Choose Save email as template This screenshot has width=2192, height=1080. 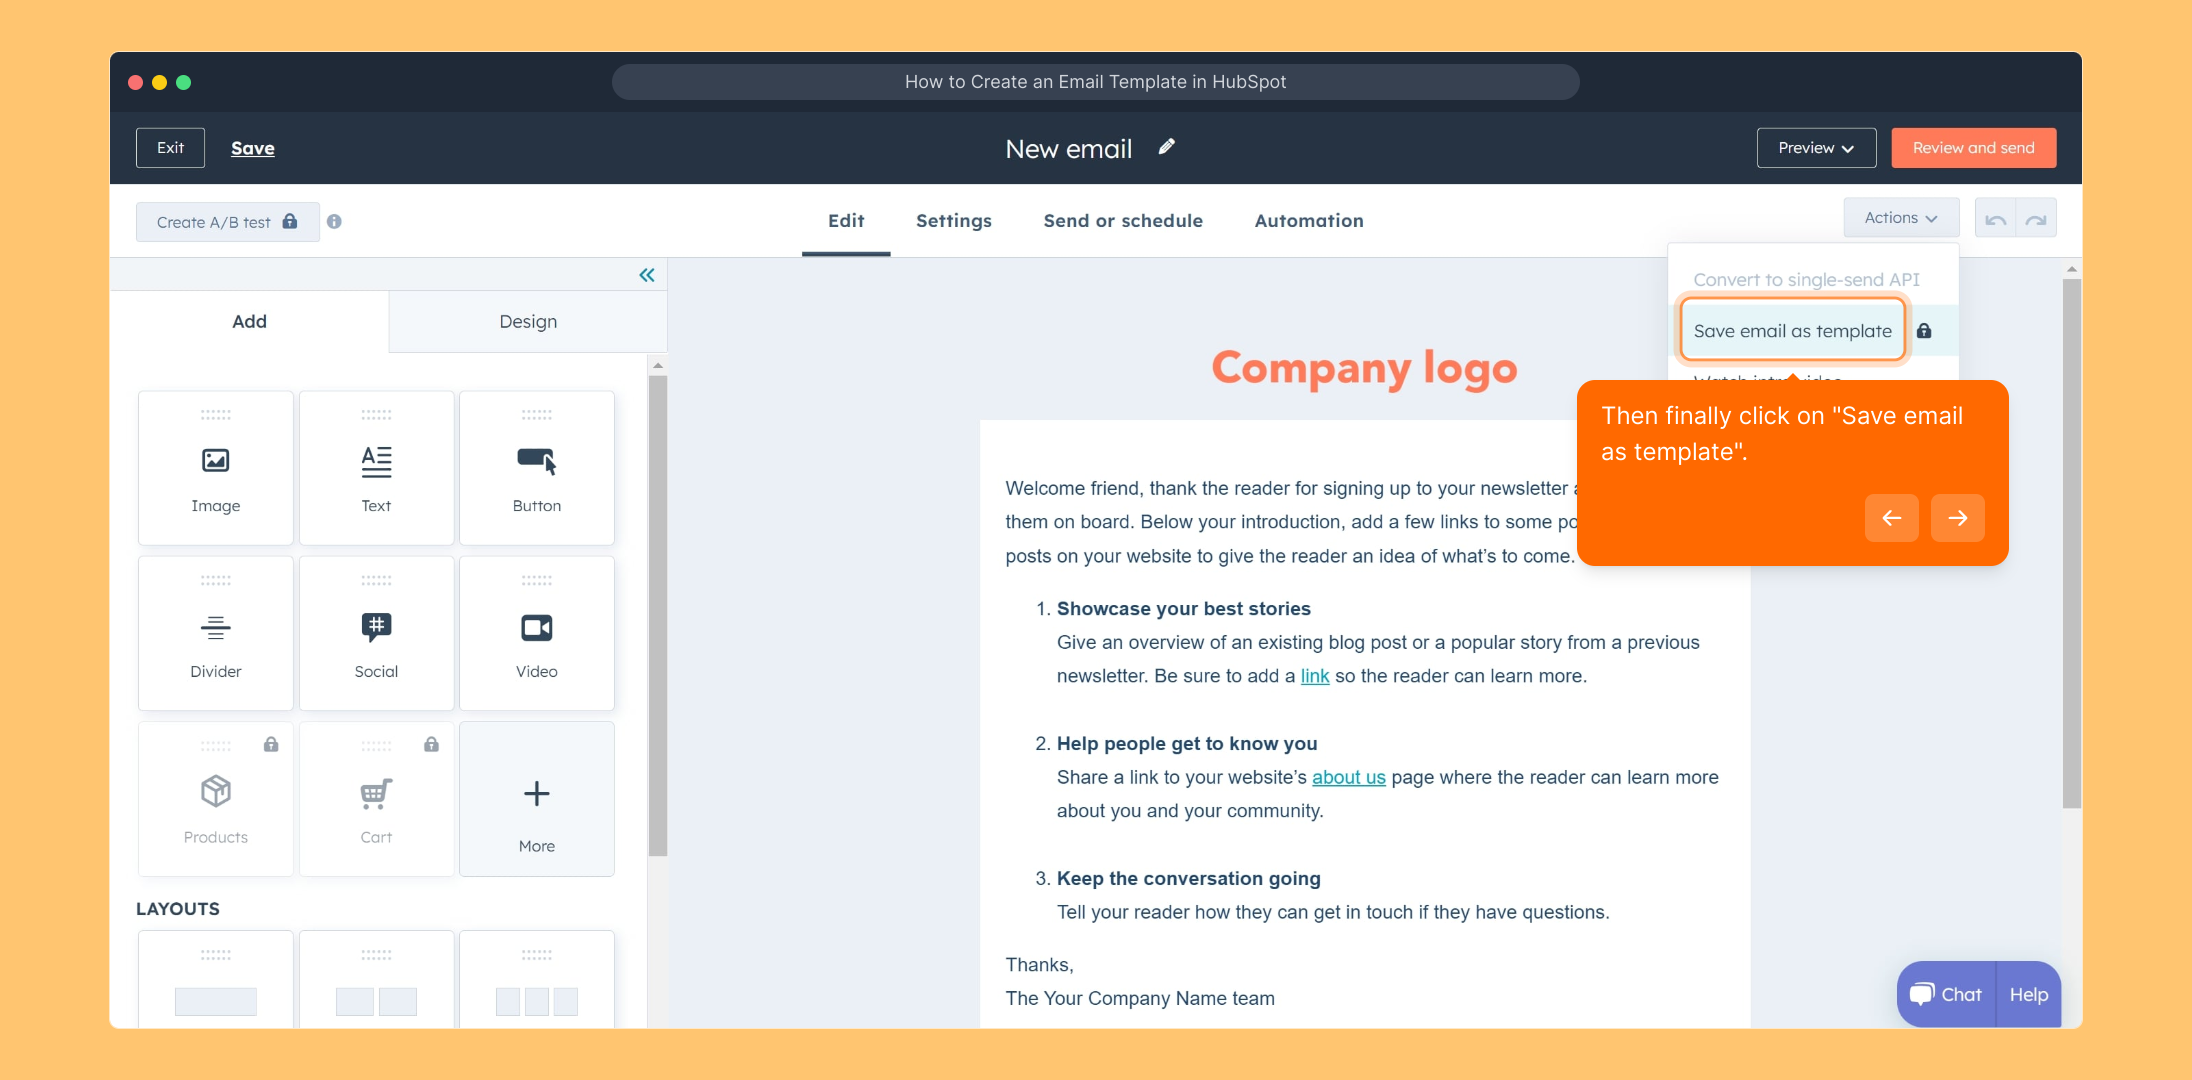coord(1792,331)
